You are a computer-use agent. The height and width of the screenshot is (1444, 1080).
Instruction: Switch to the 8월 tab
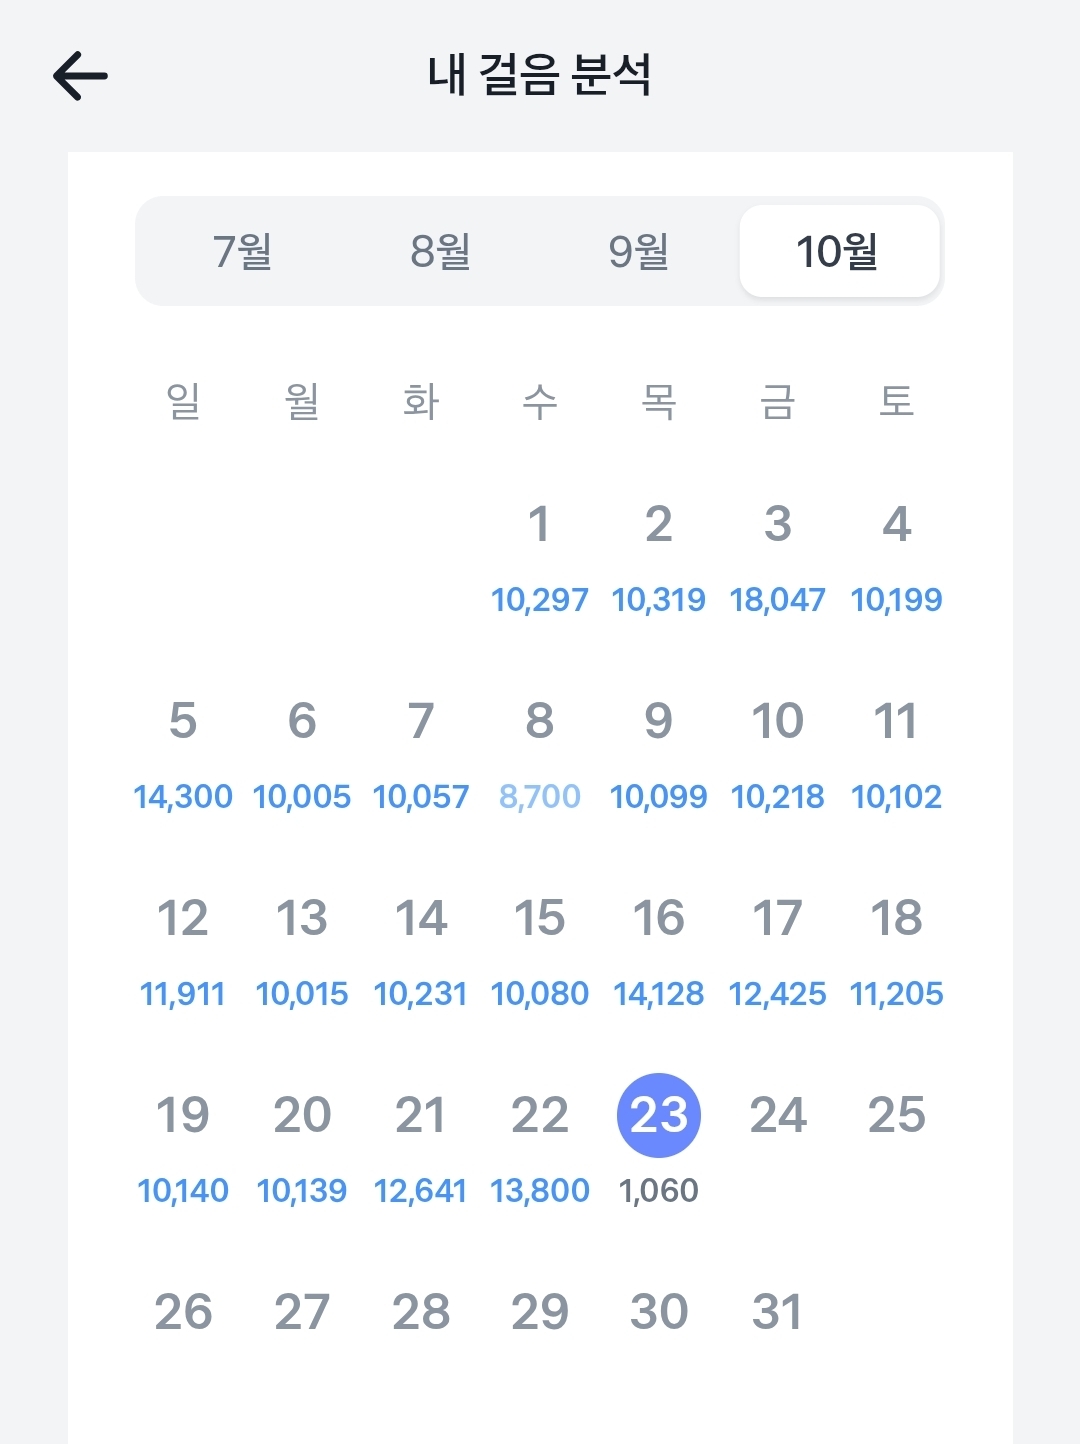tap(440, 251)
